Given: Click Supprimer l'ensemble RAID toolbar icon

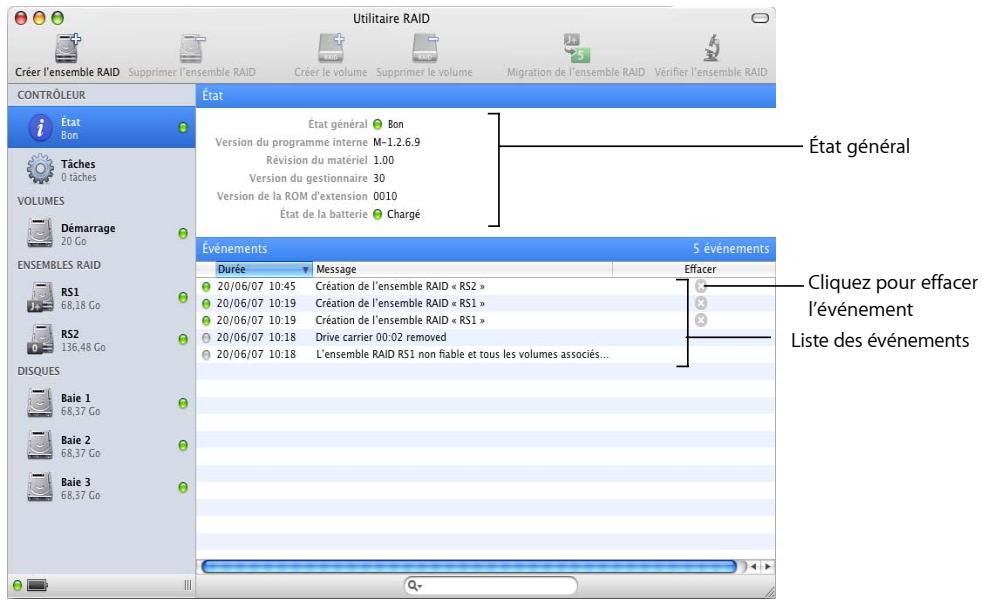Looking at the screenshot, I should pyautogui.click(x=192, y=48).
